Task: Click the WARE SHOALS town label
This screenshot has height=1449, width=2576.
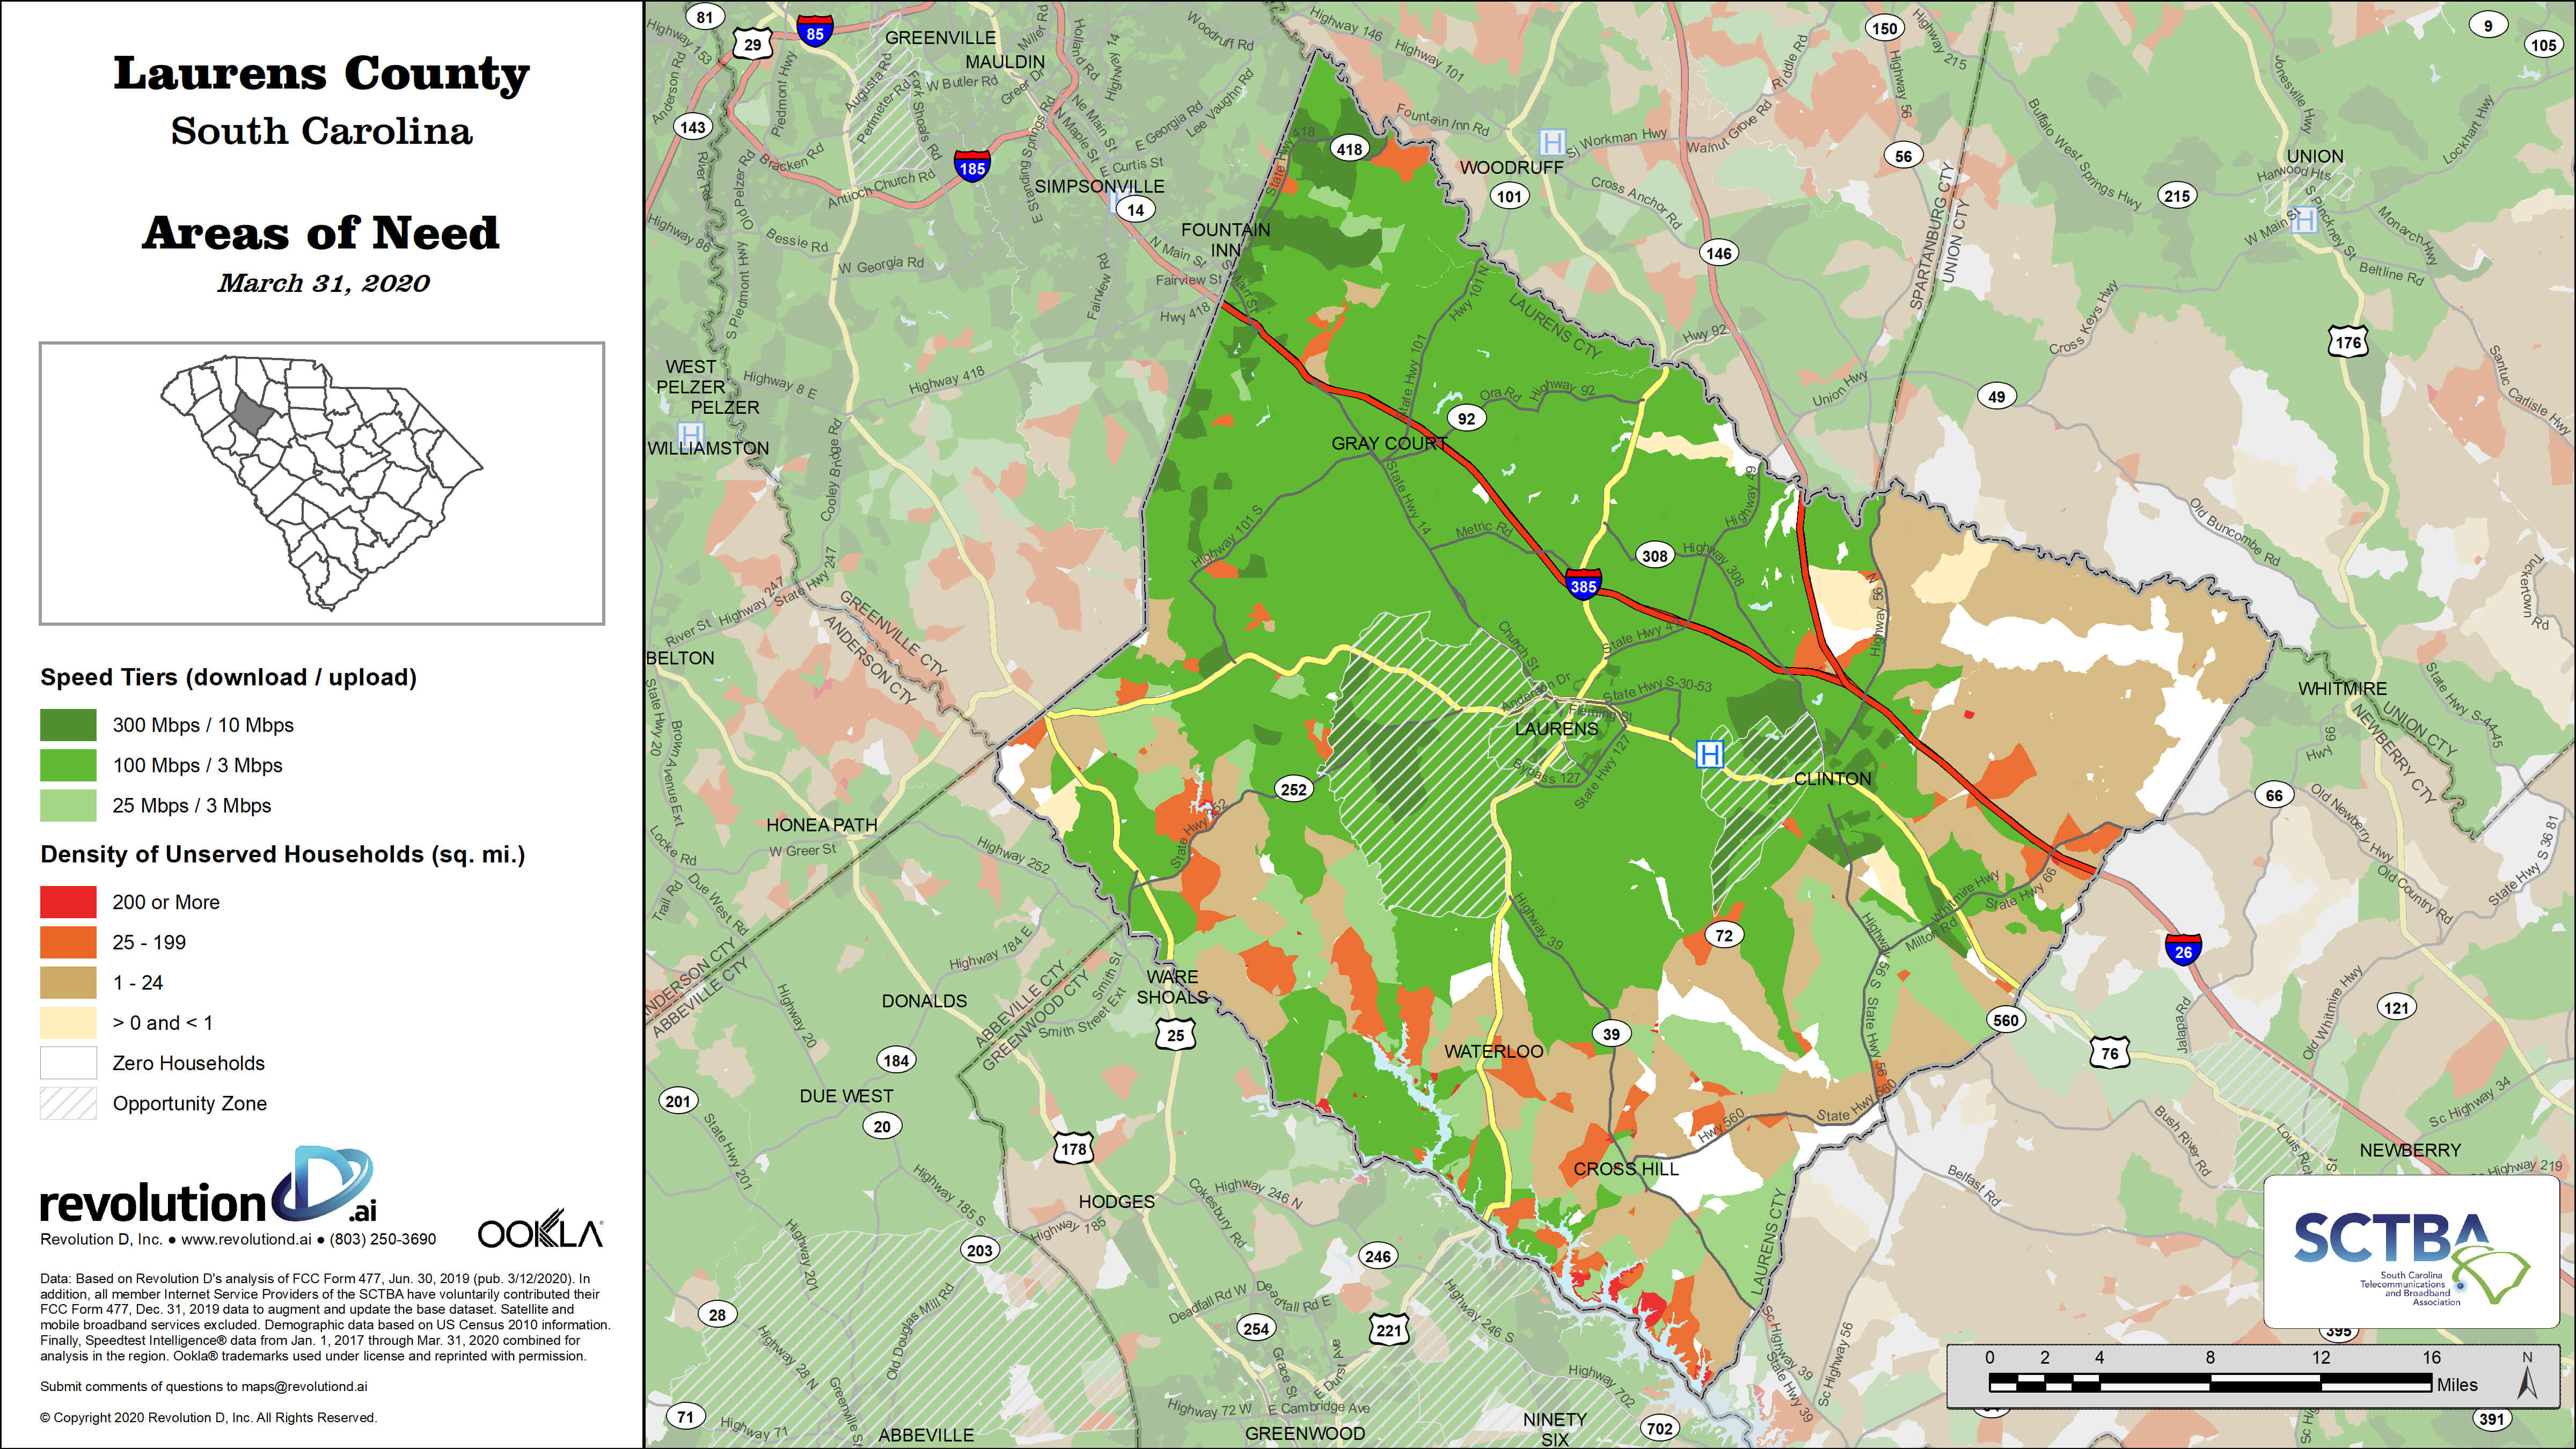Action: pyautogui.click(x=1172, y=987)
